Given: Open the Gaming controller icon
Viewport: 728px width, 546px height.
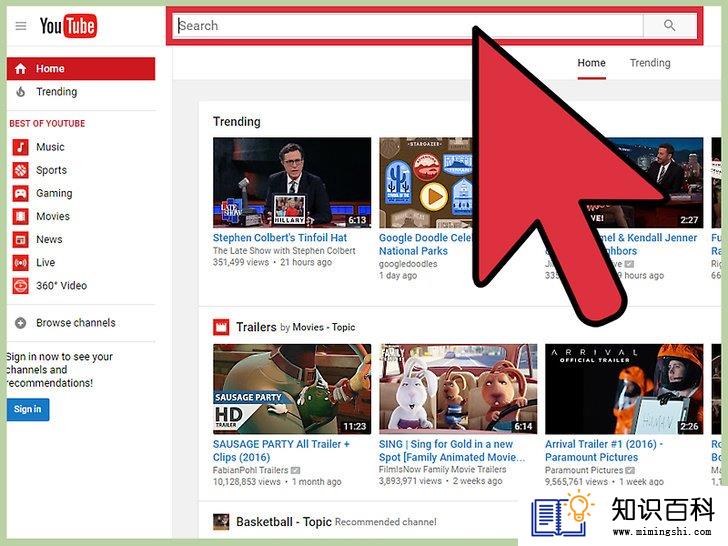Looking at the screenshot, I should point(20,193).
